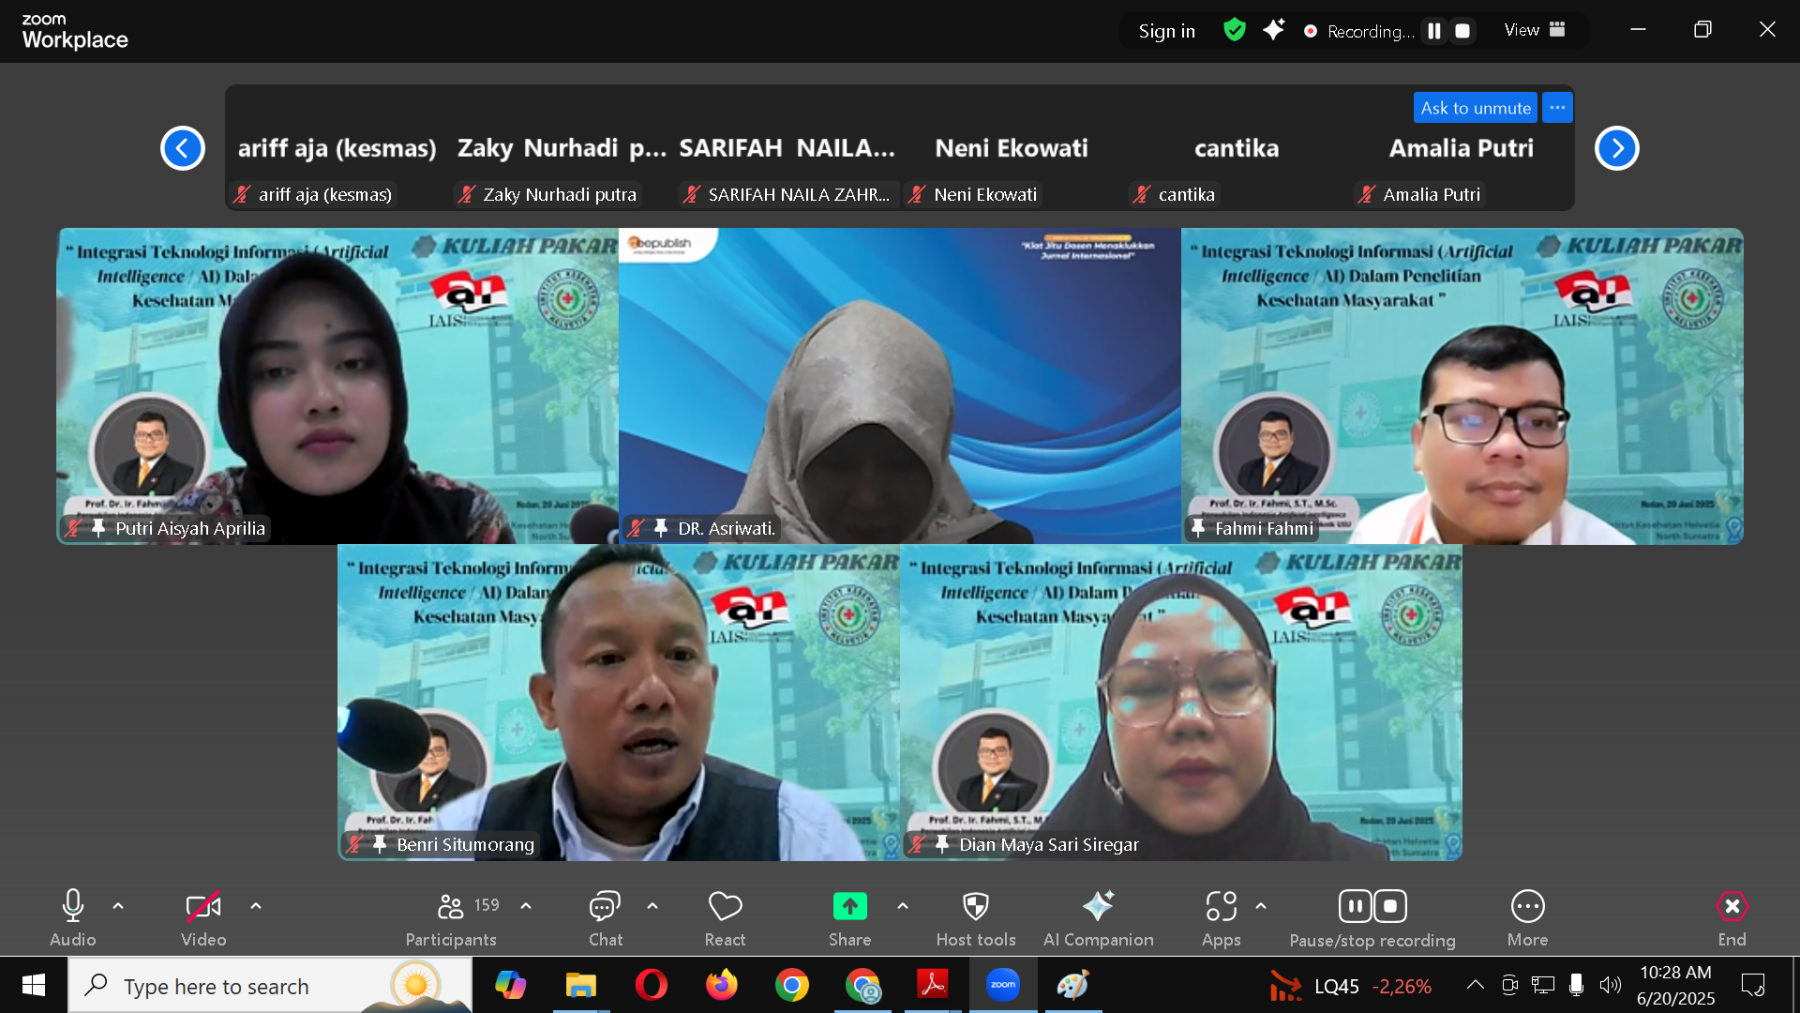1800x1013 pixels.
Task: Click the Ask to unmute button
Action: [x=1475, y=107]
